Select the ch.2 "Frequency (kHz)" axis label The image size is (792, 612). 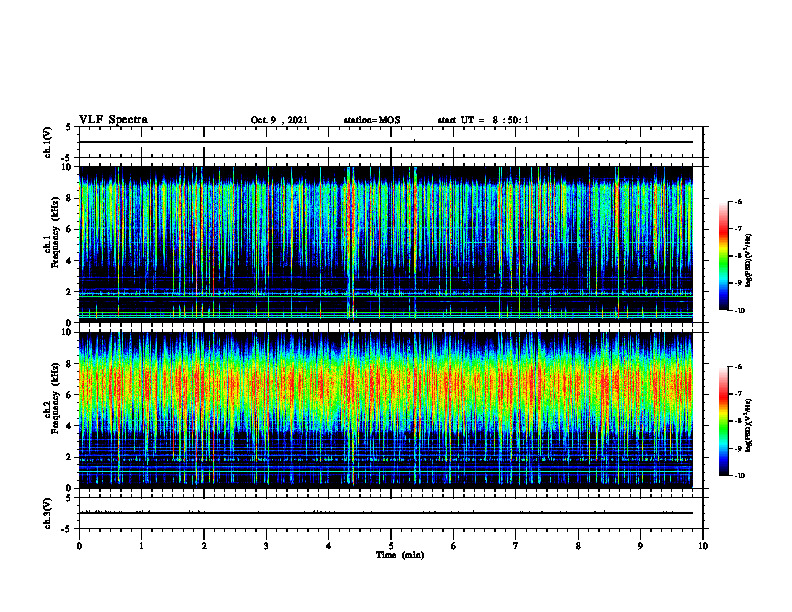click(55, 398)
